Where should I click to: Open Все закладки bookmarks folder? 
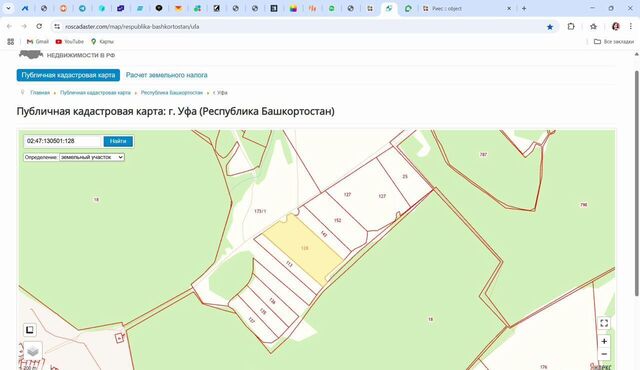click(613, 42)
